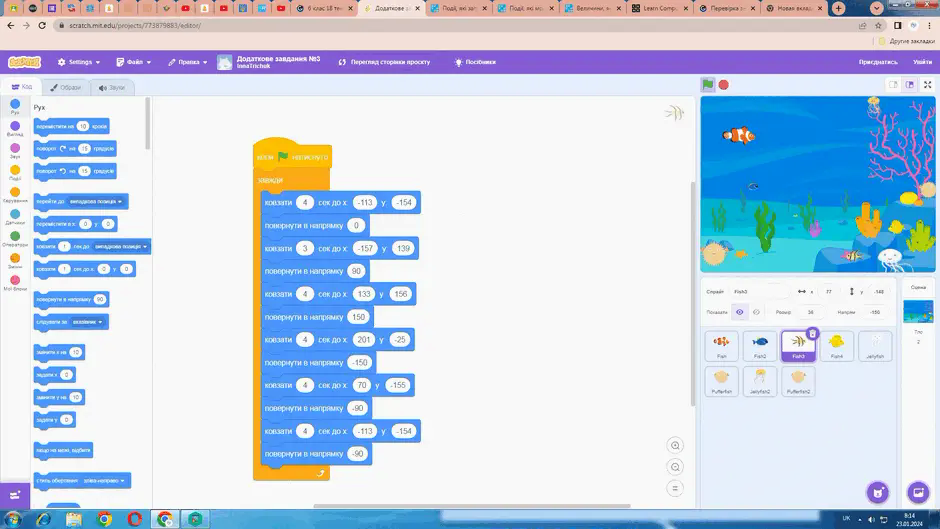Open the add extension button
The width and height of the screenshot is (940, 529).
click(15, 495)
